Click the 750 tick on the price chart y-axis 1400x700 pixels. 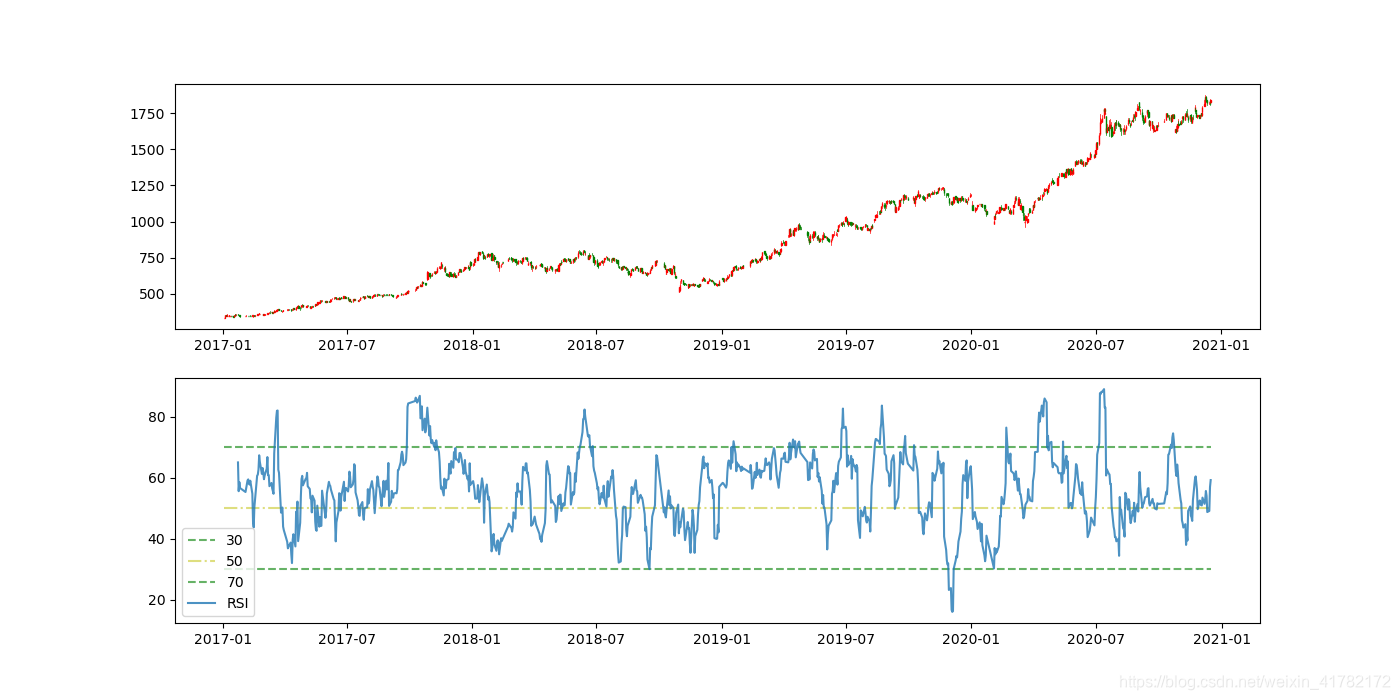coord(153,258)
